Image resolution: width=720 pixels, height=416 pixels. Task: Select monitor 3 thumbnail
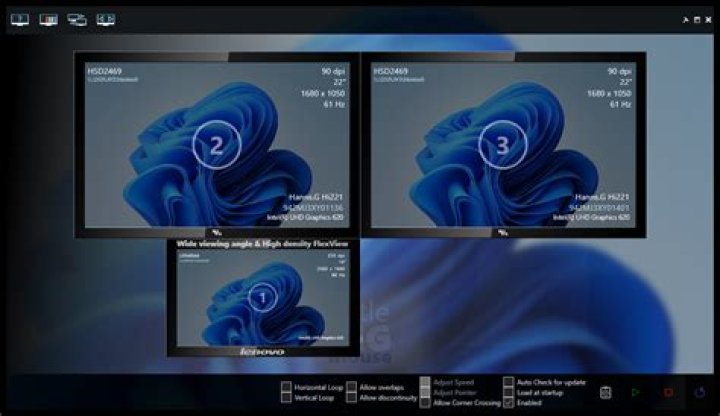point(503,145)
